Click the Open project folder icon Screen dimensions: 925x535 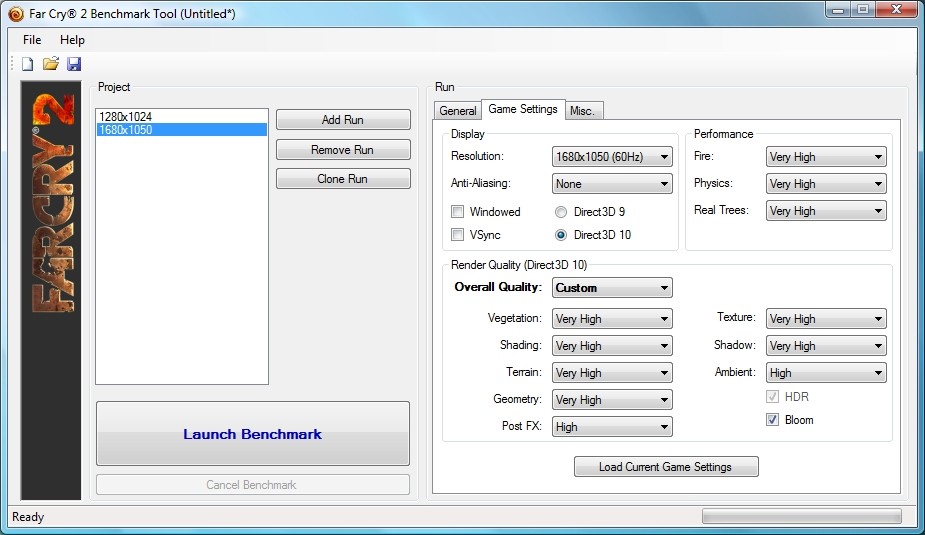point(51,64)
